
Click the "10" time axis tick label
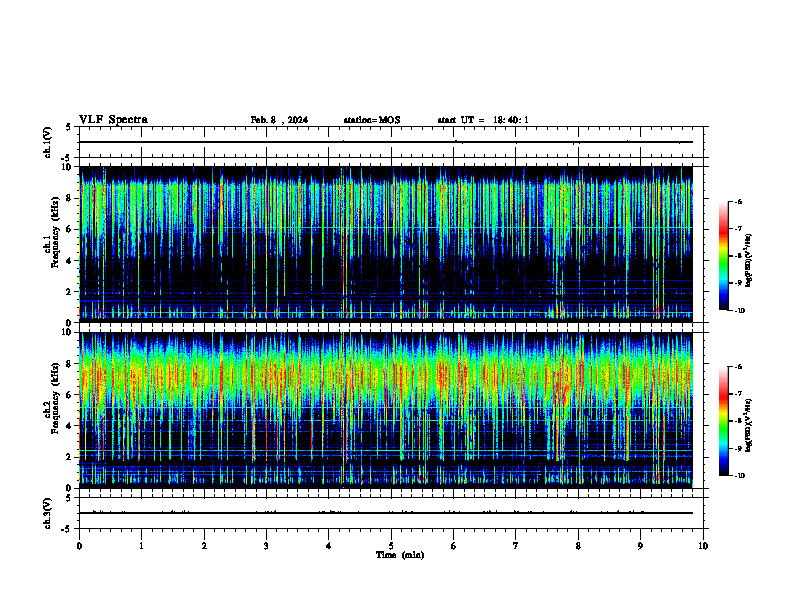coord(703,546)
